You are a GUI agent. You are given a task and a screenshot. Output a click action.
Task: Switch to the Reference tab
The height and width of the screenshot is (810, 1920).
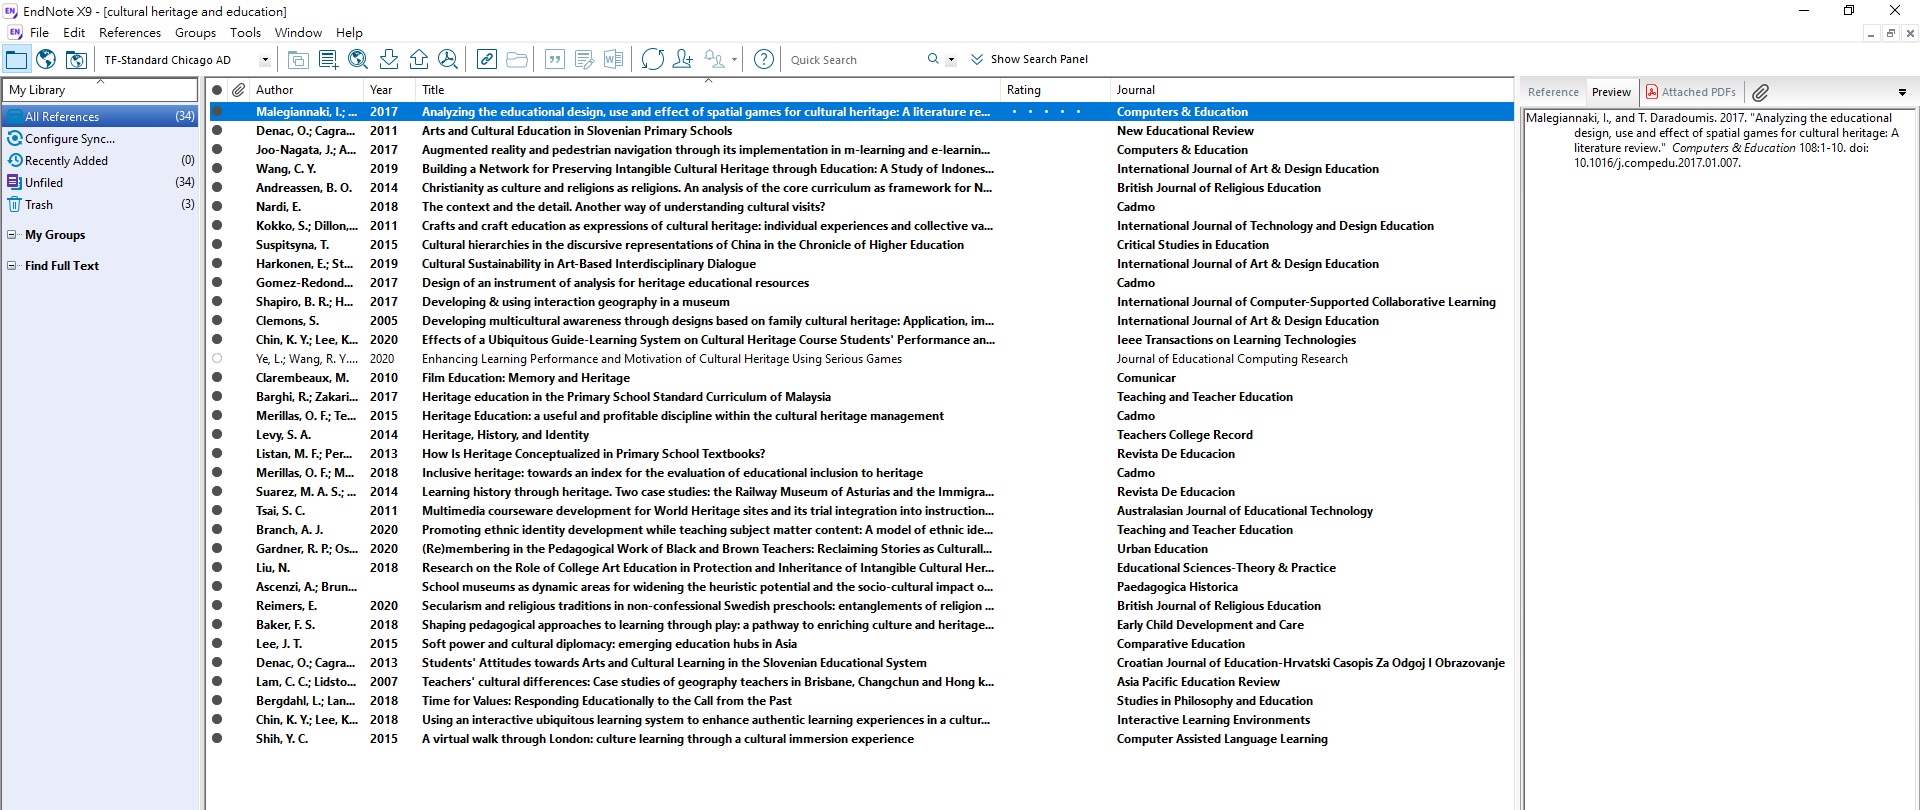click(x=1553, y=92)
